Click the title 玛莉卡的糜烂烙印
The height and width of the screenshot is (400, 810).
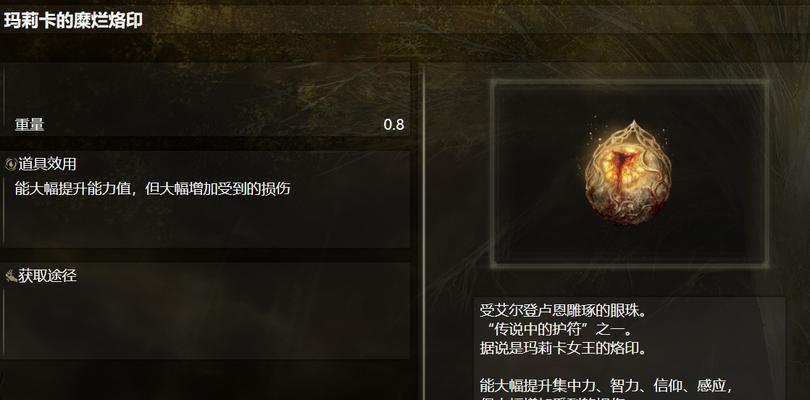pyautogui.click(x=73, y=20)
